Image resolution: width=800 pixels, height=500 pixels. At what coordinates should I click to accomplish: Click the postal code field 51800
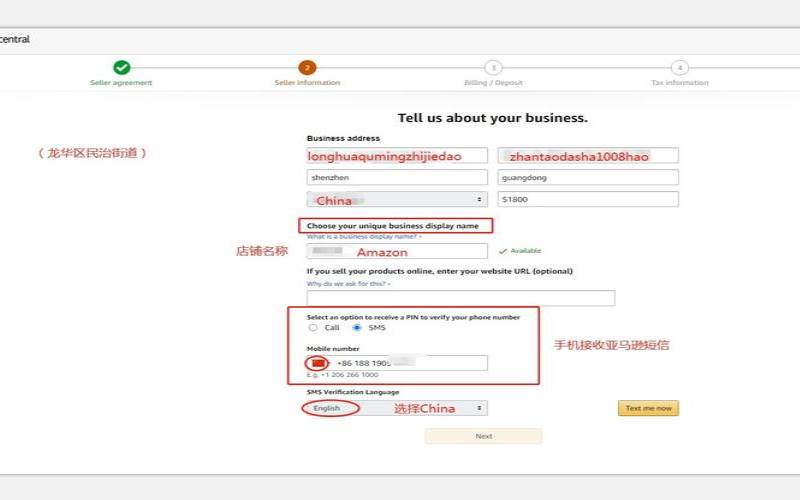(588, 199)
